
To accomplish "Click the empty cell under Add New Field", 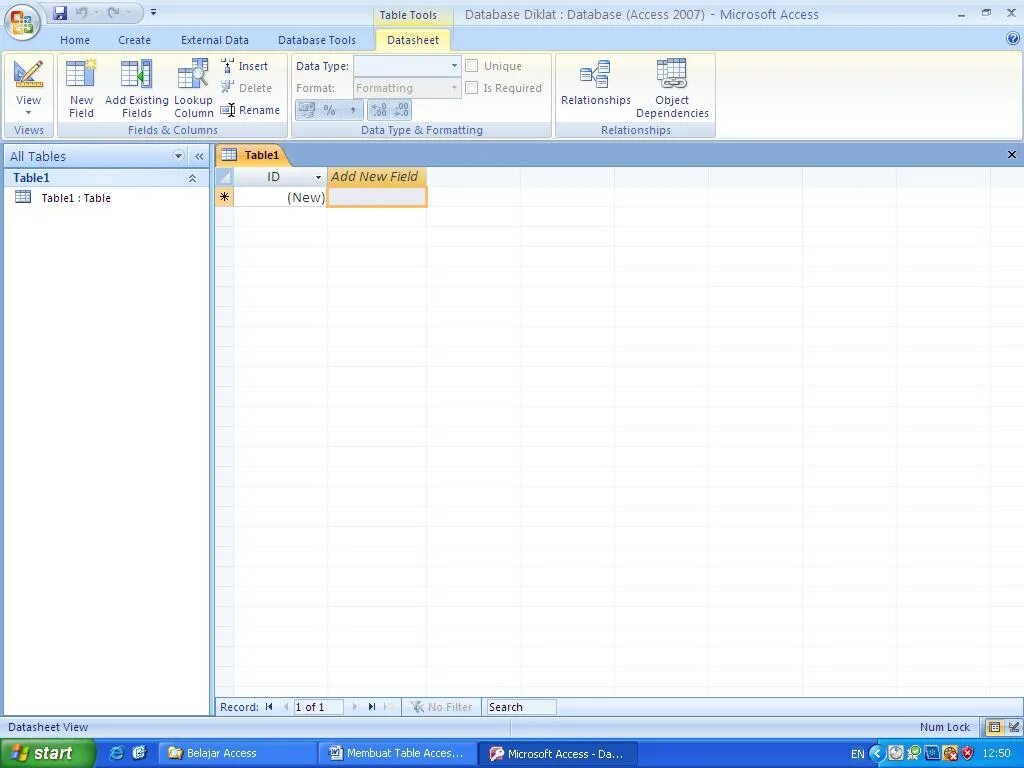I will (377, 197).
